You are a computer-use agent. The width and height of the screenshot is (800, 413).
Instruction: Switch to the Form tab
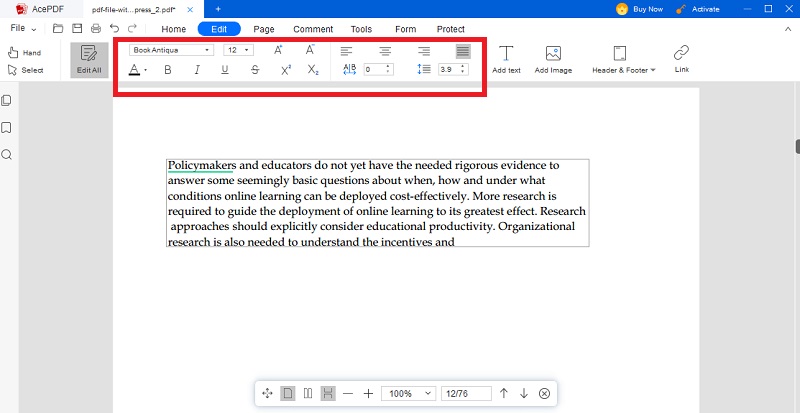pos(406,29)
